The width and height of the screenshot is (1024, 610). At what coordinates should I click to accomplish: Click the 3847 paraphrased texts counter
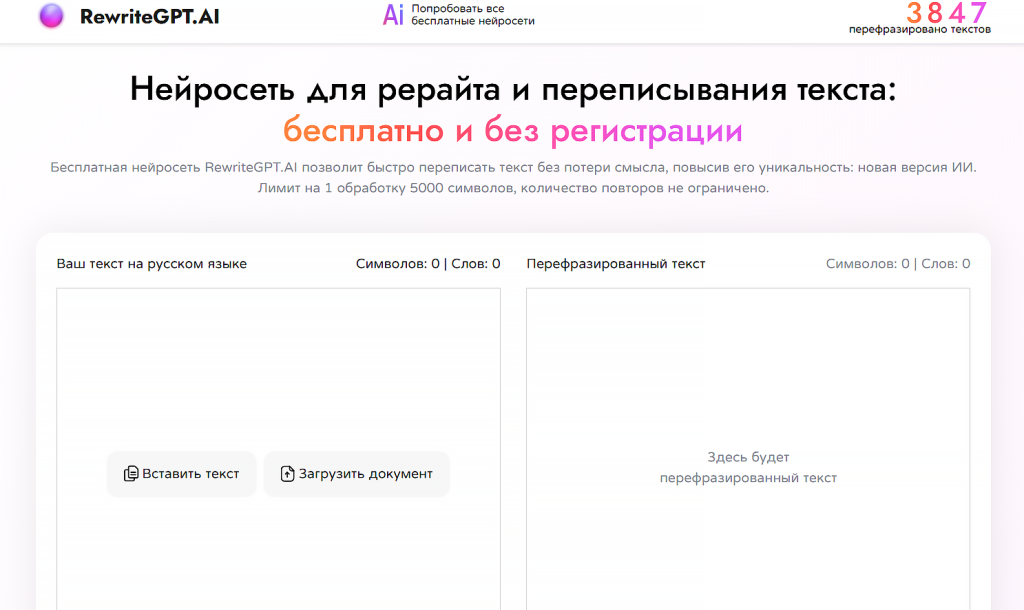click(x=947, y=13)
